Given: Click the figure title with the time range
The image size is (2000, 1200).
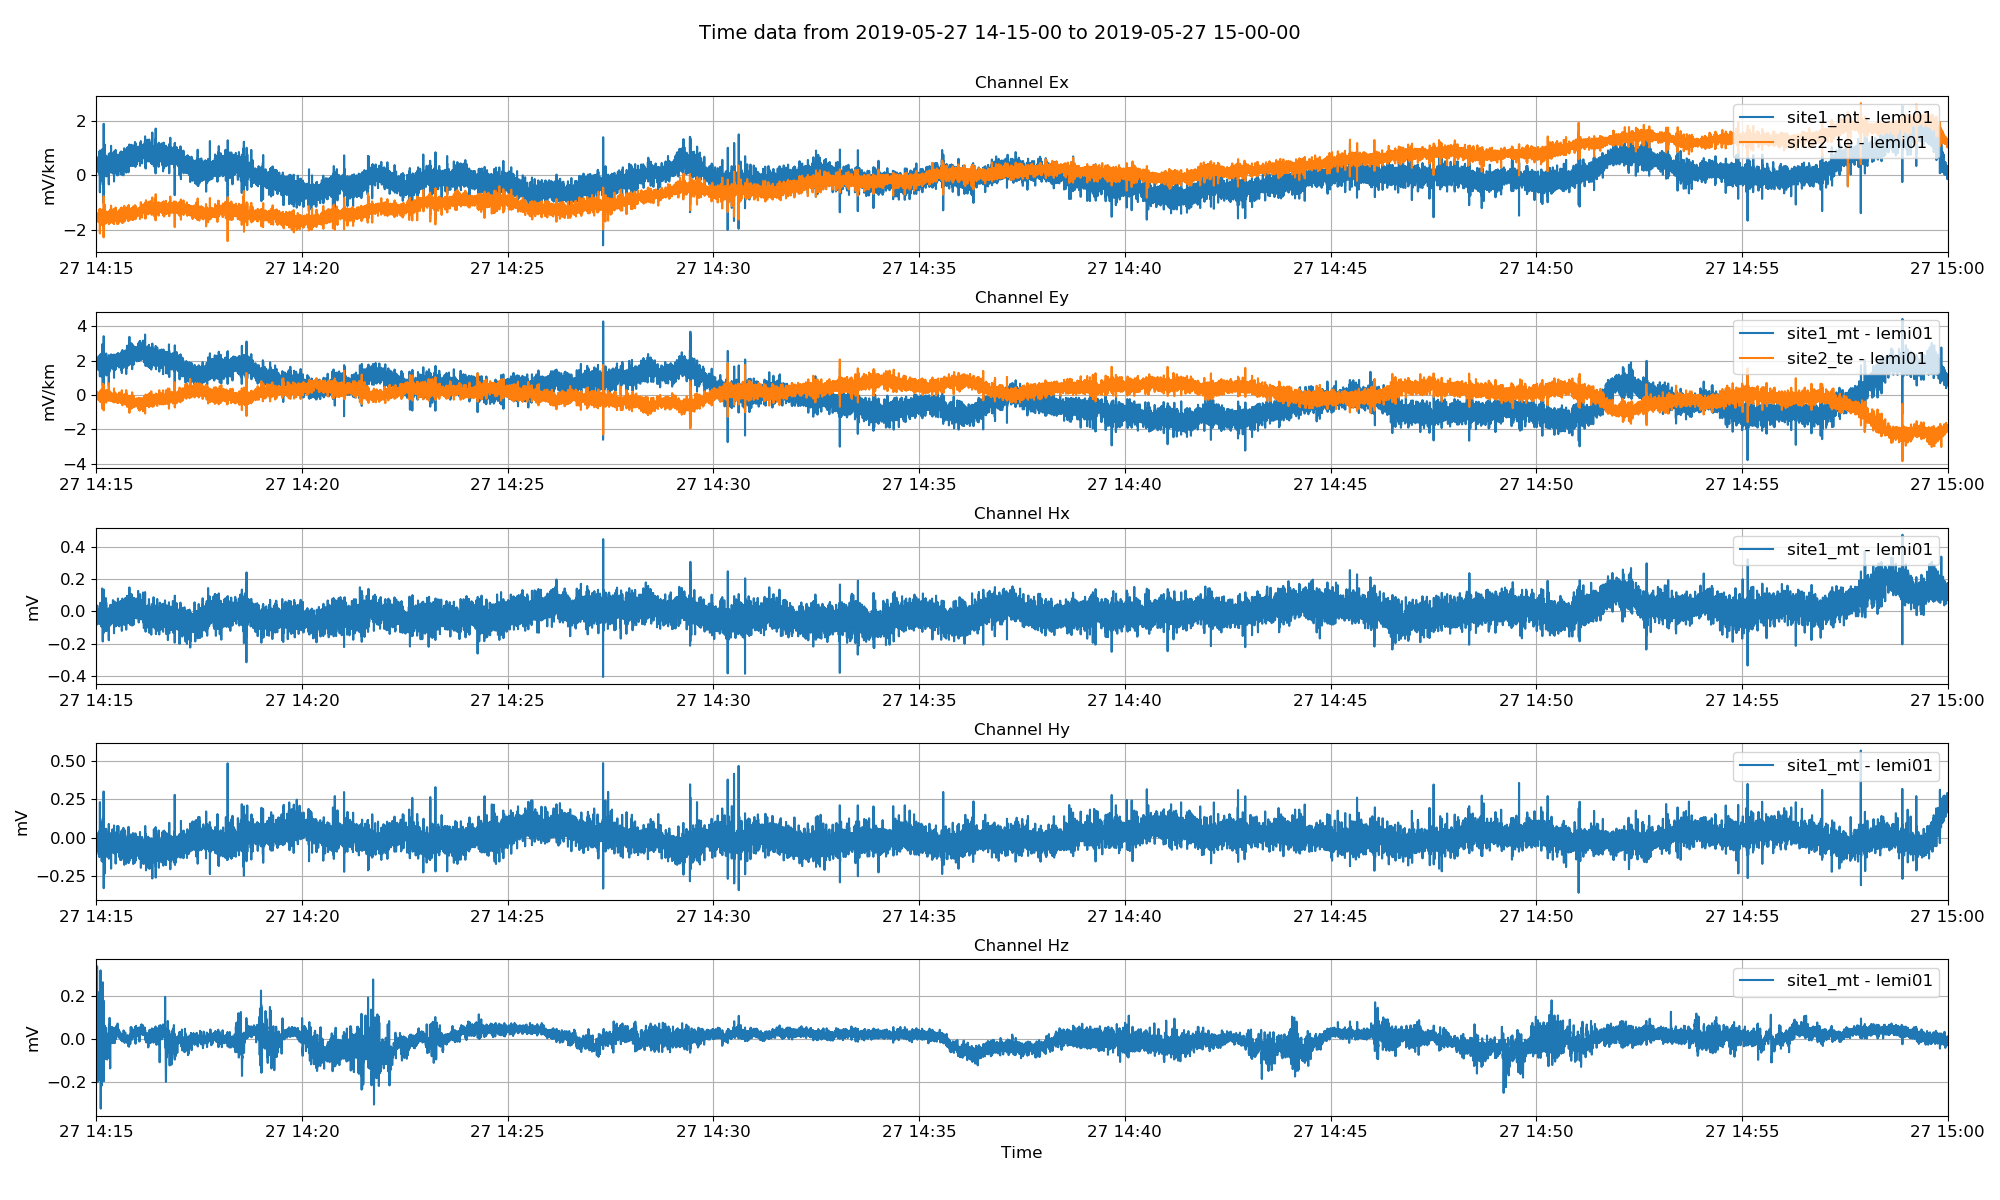Looking at the screenshot, I should [x=999, y=32].
